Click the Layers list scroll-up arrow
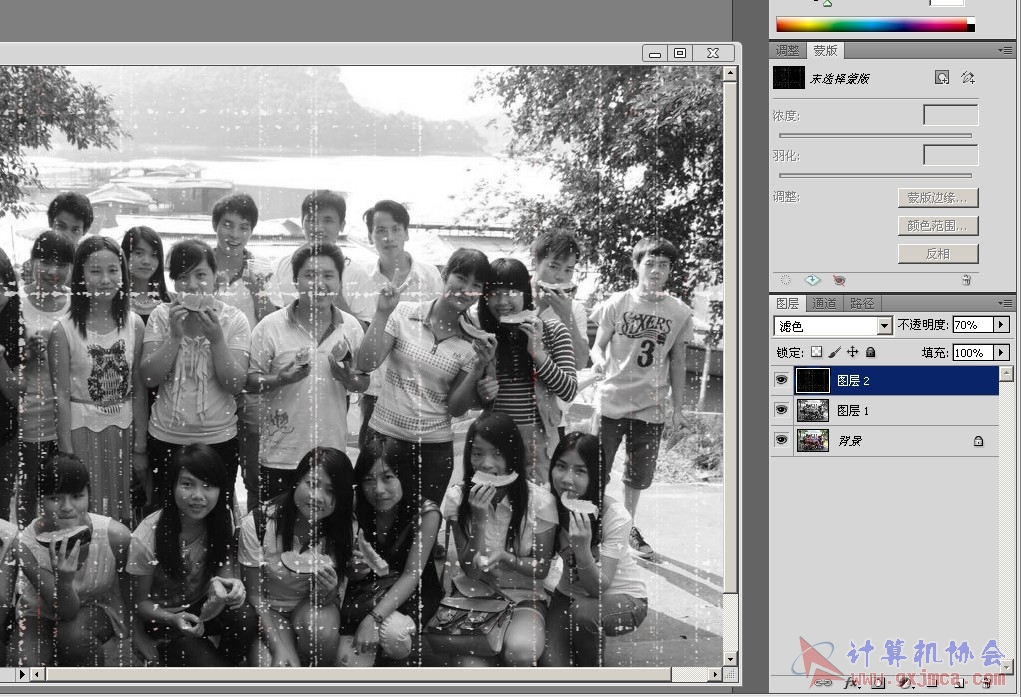The image size is (1021, 697). click(1006, 373)
